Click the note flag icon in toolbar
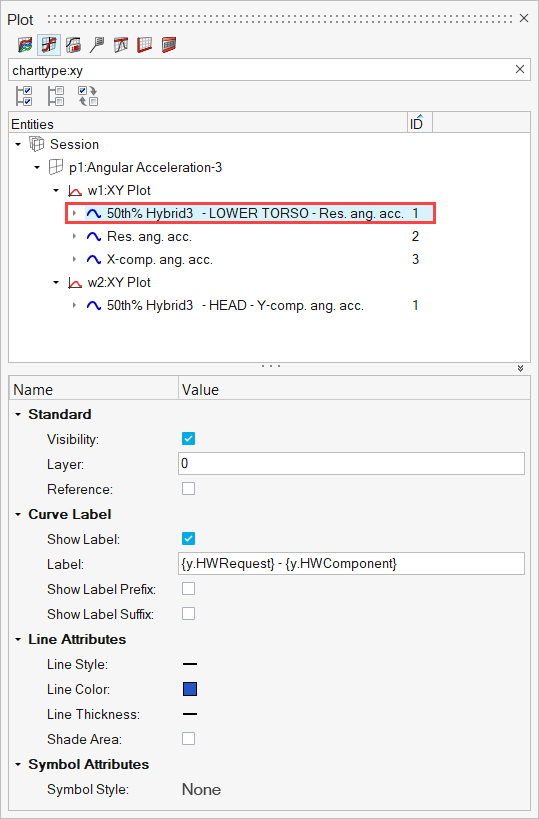This screenshot has height=819, width=539. coord(97,45)
